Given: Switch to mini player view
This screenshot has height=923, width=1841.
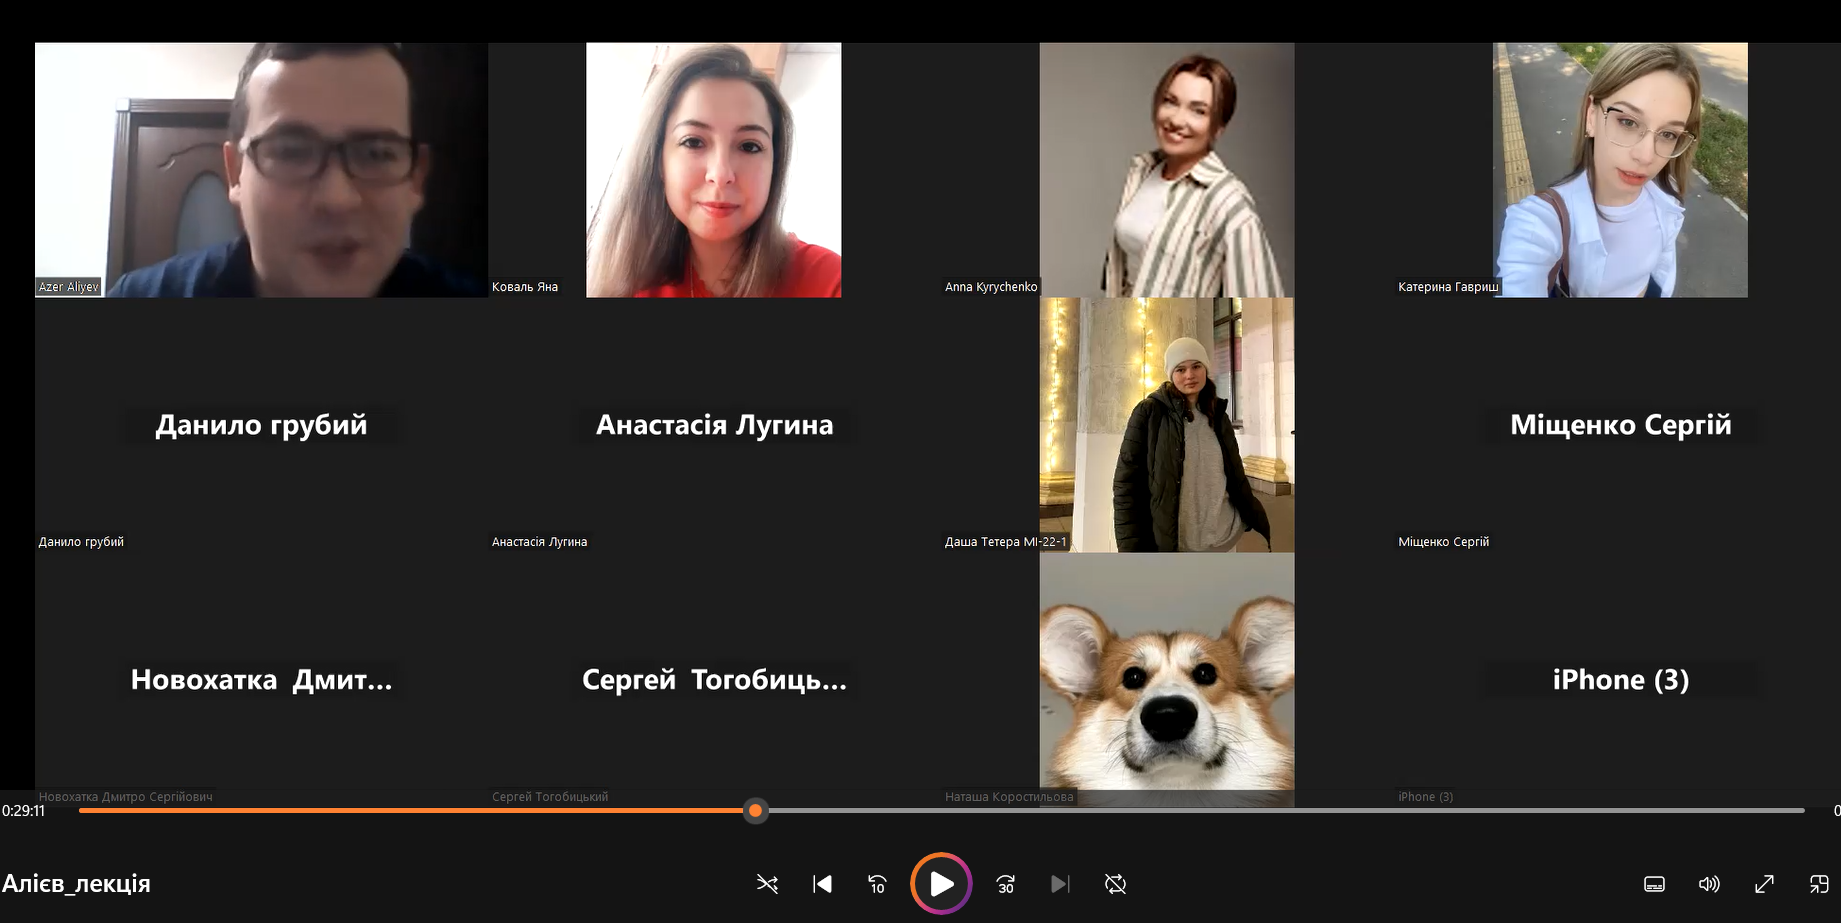Looking at the screenshot, I should point(1818,884).
